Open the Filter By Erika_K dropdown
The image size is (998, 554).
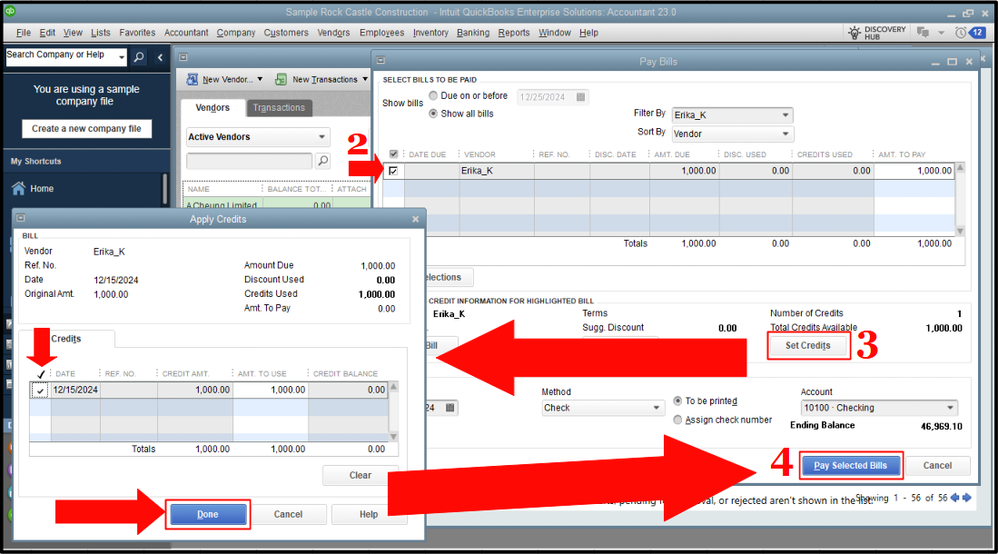pyautogui.click(x=785, y=115)
